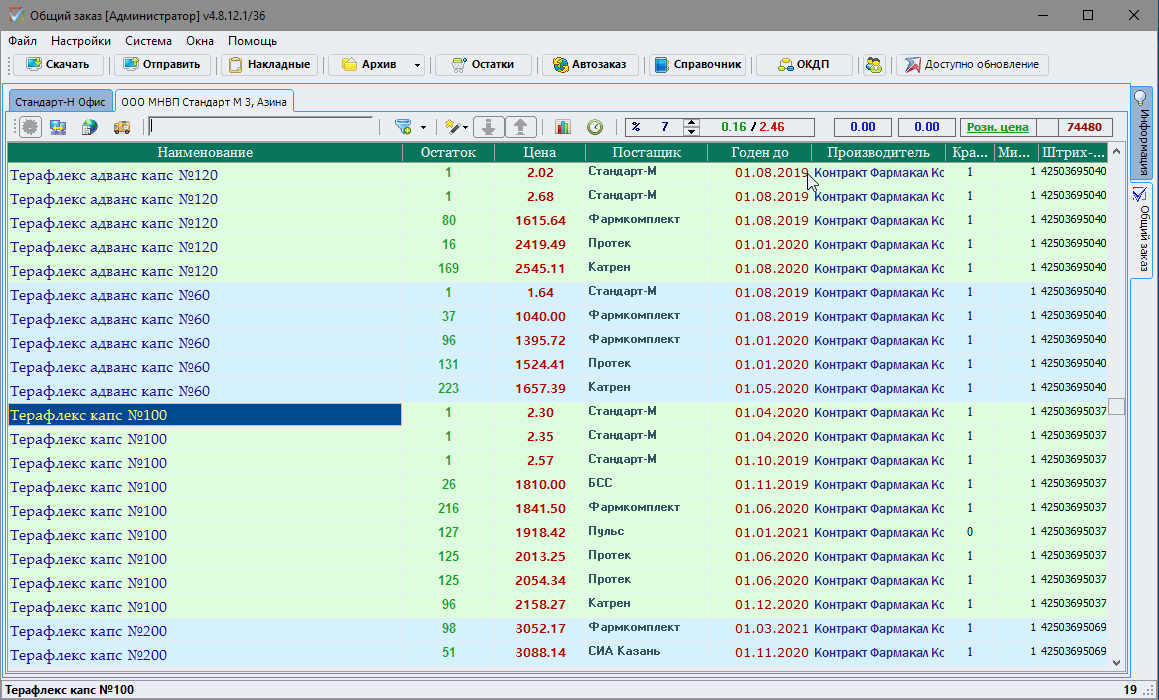Image resolution: width=1159 pixels, height=700 pixels.
Task: Click the ОКДП button
Action: pos(804,64)
